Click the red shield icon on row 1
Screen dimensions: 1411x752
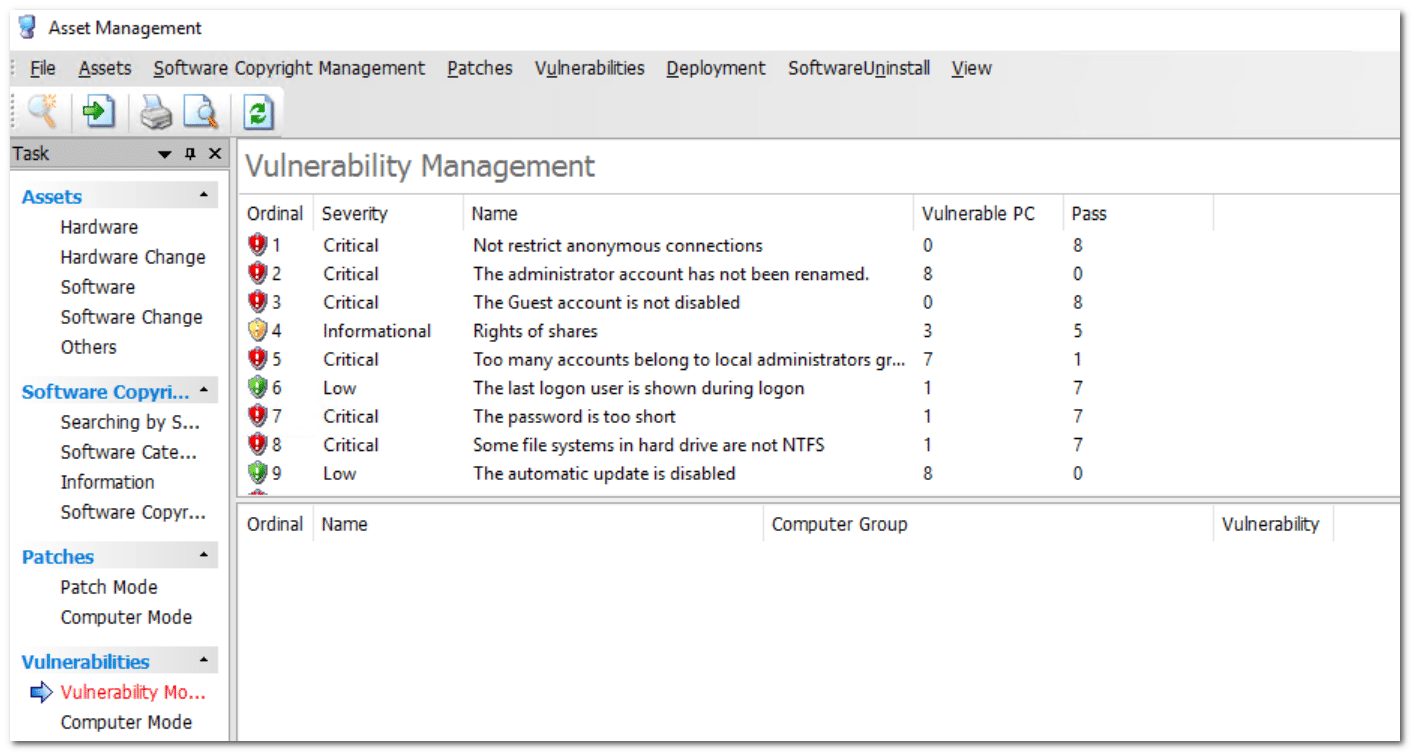(258, 245)
